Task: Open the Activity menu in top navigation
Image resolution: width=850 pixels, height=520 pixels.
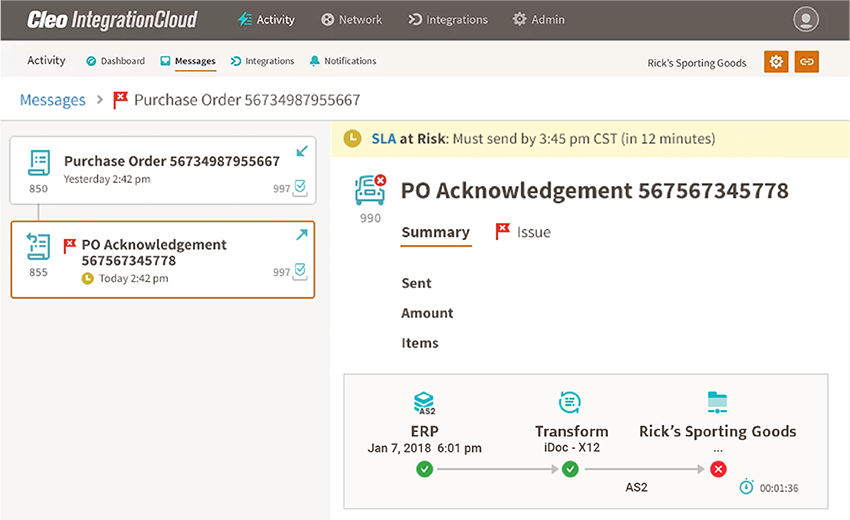Action: 266,20
